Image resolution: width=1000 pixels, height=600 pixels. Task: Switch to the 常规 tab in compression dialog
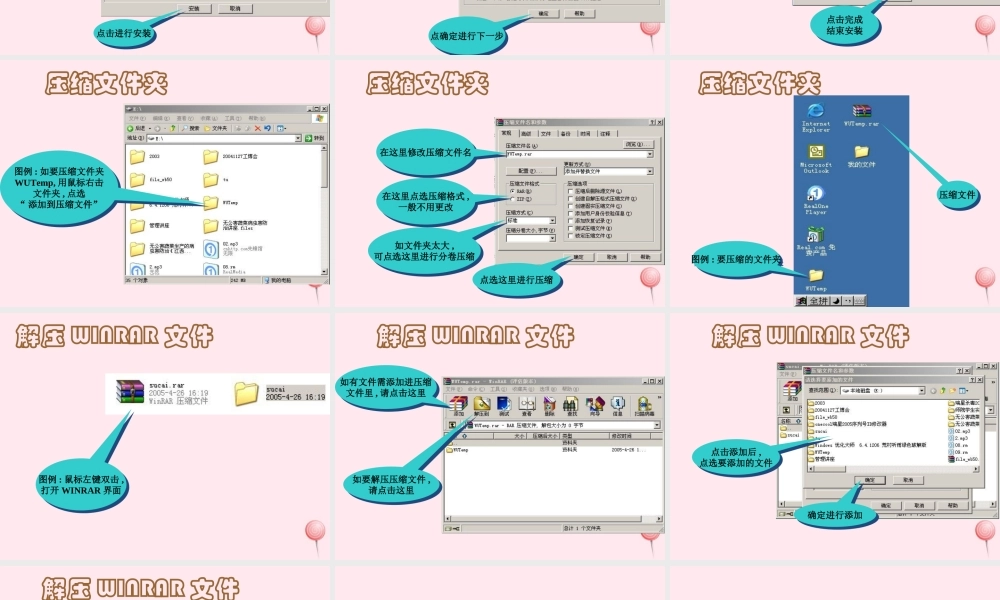[506, 133]
